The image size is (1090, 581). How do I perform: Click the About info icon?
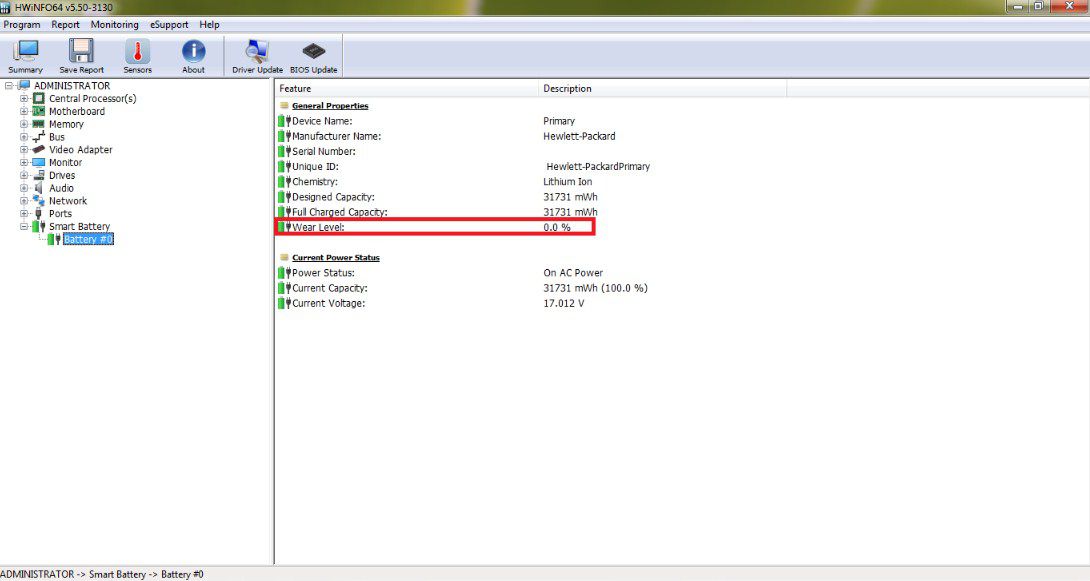click(193, 55)
